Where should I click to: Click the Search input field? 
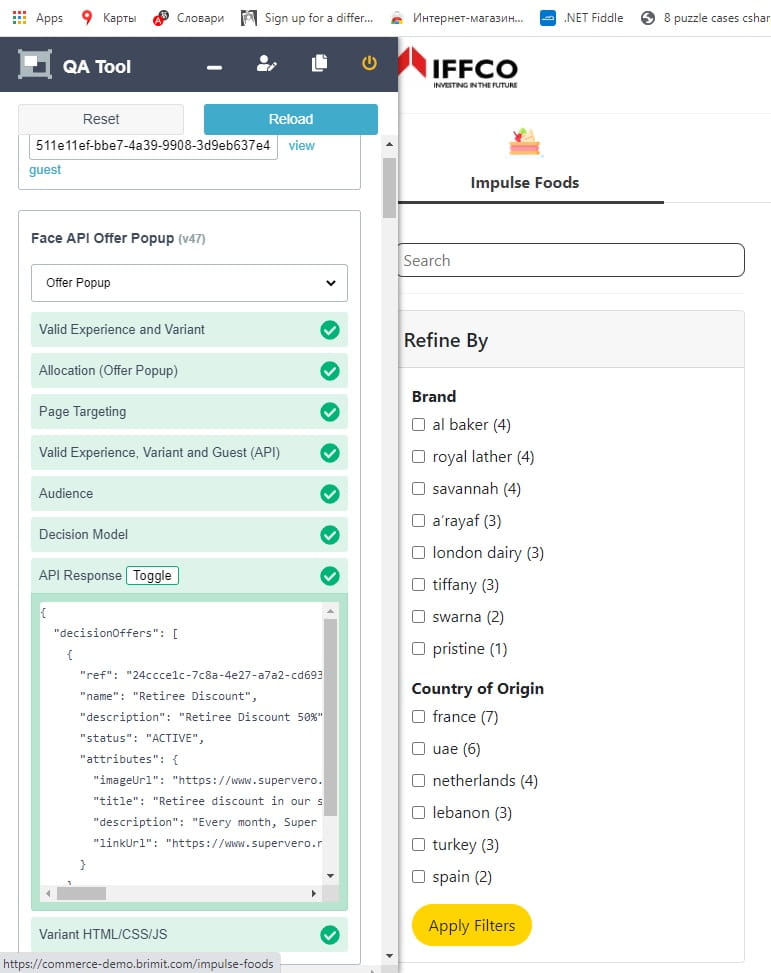click(x=571, y=260)
